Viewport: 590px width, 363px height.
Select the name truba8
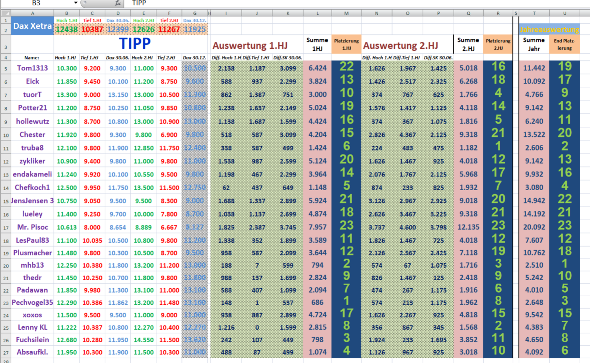point(32,147)
